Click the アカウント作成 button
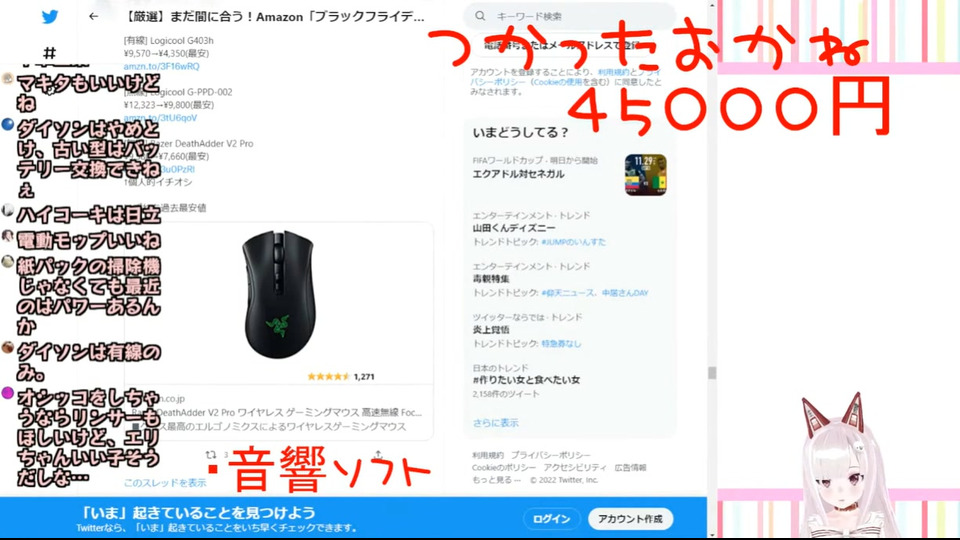The height and width of the screenshot is (540, 960). click(x=630, y=519)
